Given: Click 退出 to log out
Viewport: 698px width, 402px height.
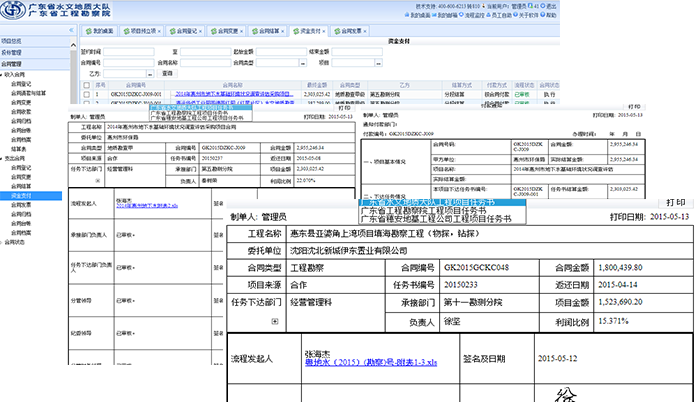Looking at the screenshot, I should pyautogui.click(x=549, y=6).
